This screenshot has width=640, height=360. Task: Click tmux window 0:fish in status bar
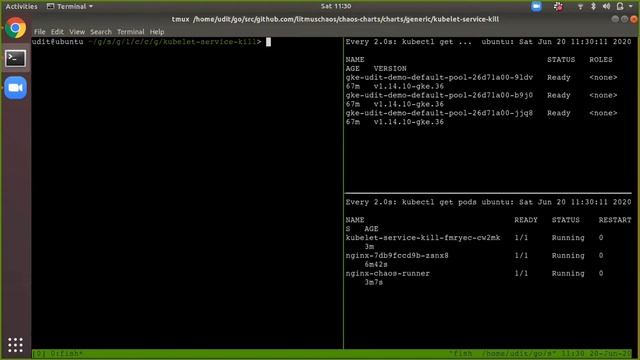coord(66,353)
